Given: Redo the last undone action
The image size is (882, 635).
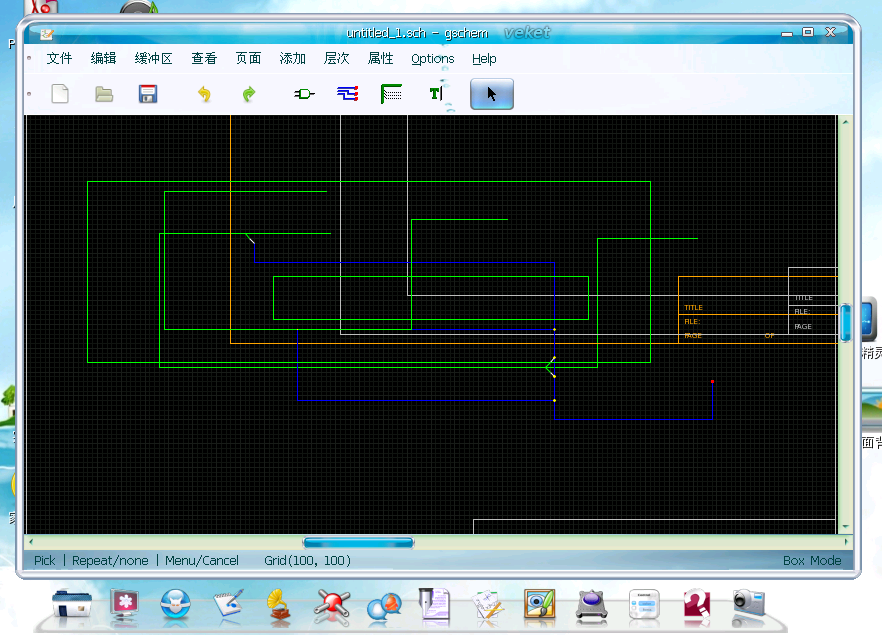Looking at the screenshot, I should point(249,94).
